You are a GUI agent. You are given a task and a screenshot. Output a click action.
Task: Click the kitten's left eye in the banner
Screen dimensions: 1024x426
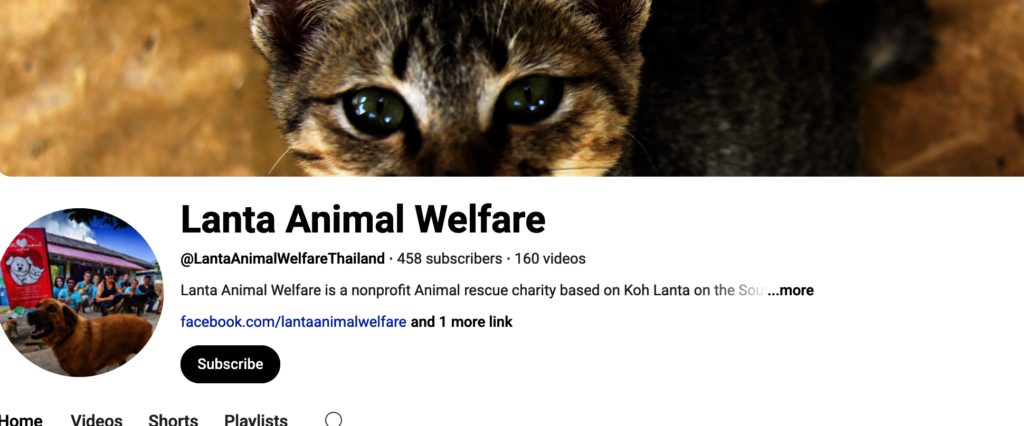tap(375, 111)
